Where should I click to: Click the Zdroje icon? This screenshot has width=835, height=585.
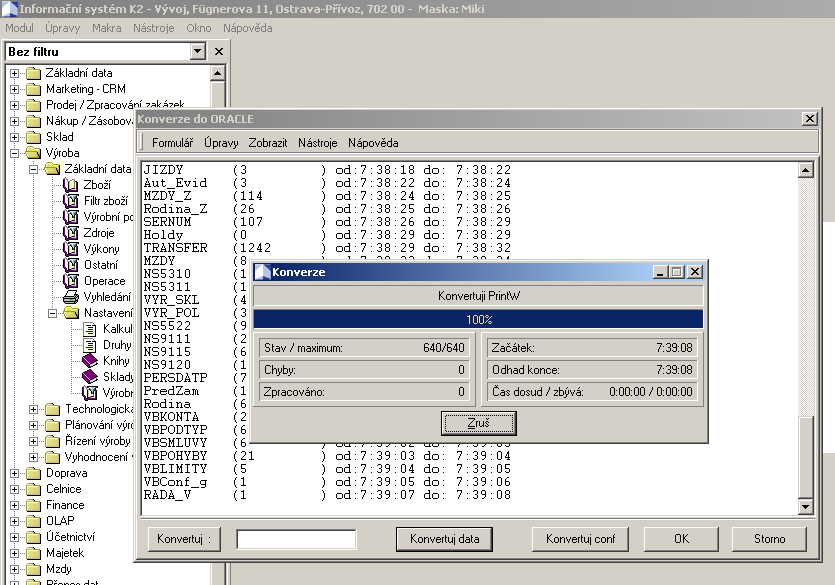tap(70, 233)
